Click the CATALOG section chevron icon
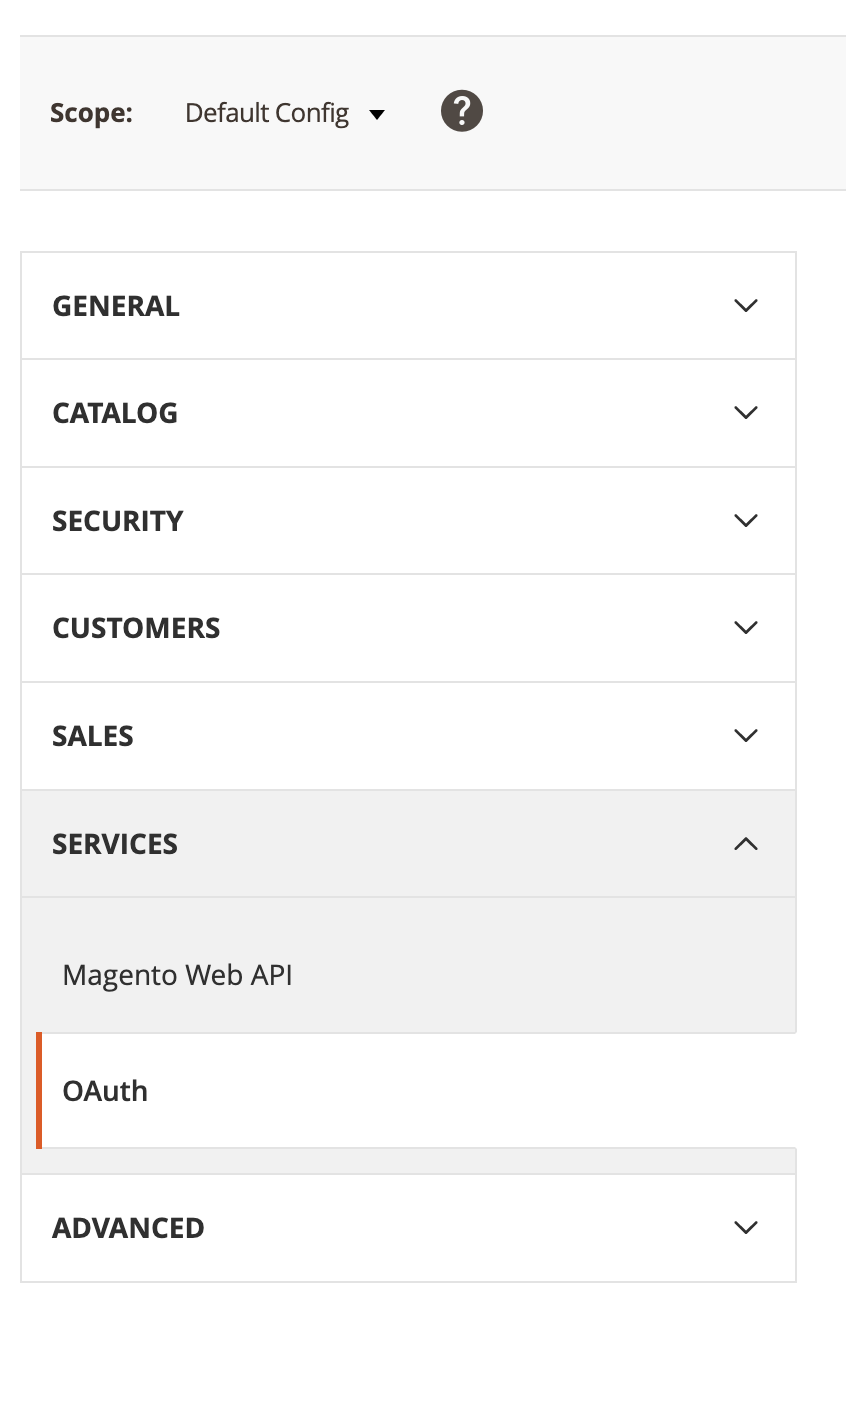This screenshot has width=846, height=1416. click(x=746, y=412)
